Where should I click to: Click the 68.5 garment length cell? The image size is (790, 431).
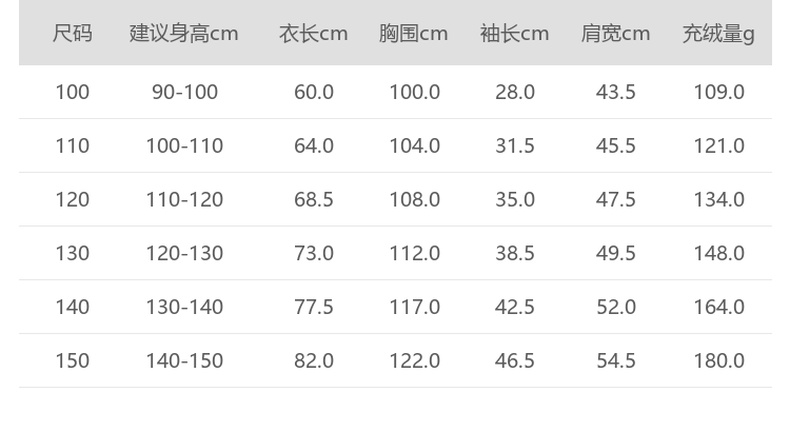click(313, 200)
